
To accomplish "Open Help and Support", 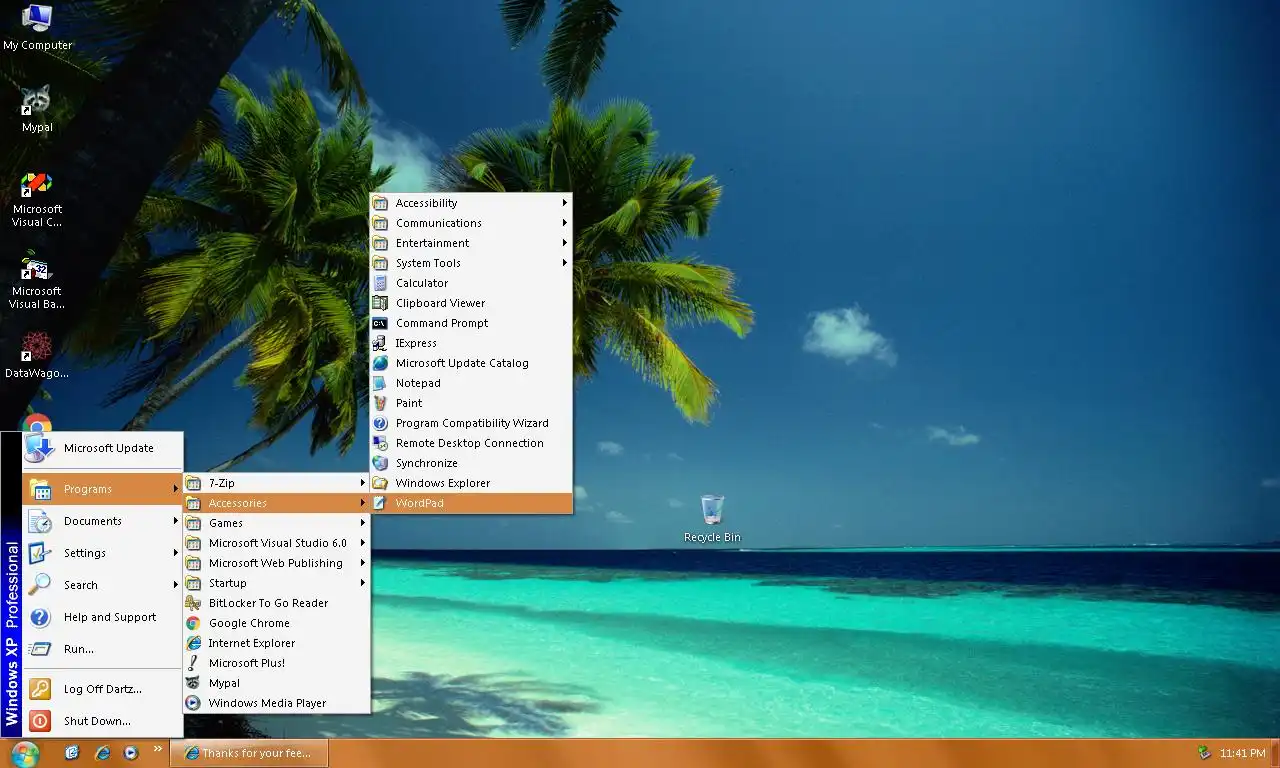I will tap(103, 617).
